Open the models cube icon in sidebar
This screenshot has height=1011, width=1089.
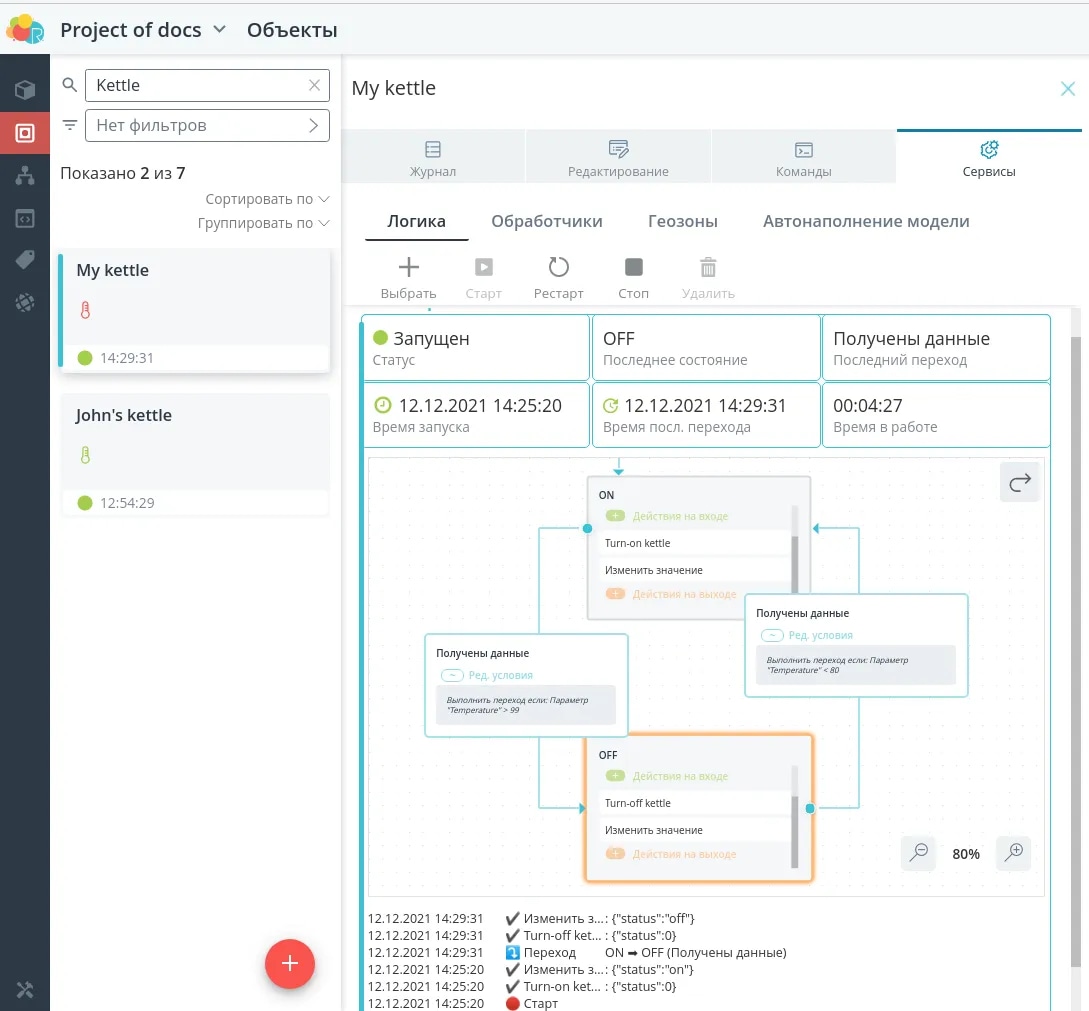[x=25, y=90]
